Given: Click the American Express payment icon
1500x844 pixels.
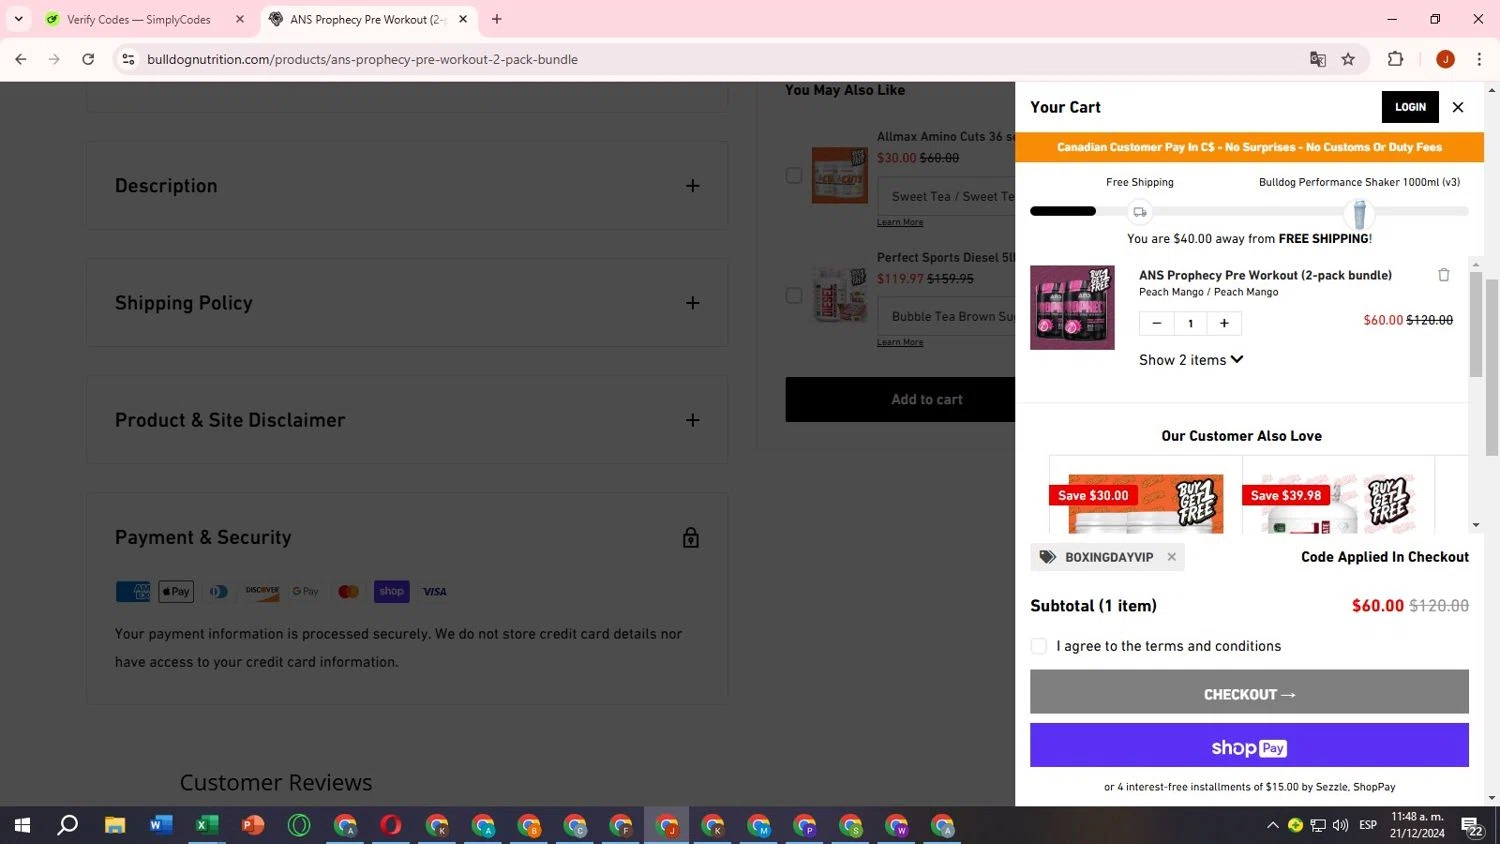Looking at the screenshot, I should (132, 592).
